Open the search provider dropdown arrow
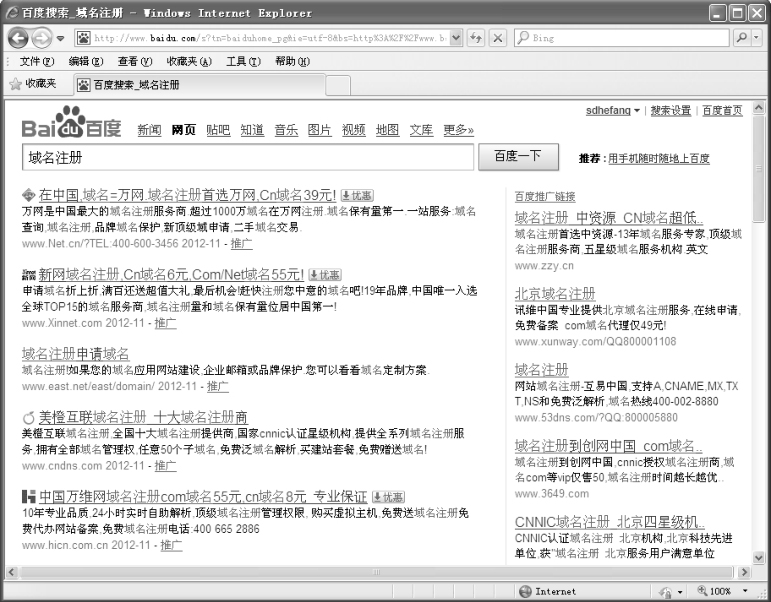This screenshot has width=771, height=602. click(757, 38)
